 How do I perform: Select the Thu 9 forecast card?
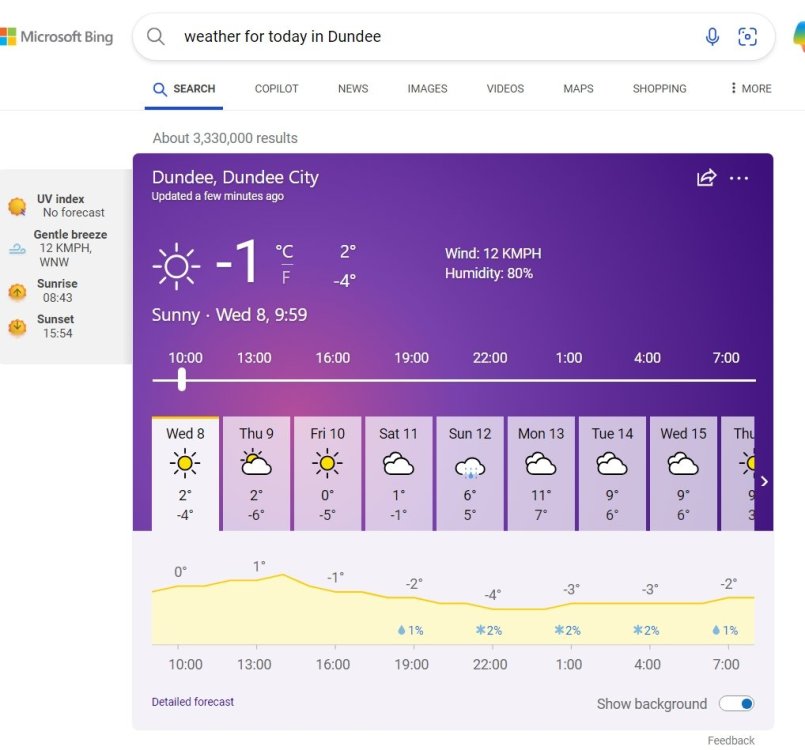256,473
